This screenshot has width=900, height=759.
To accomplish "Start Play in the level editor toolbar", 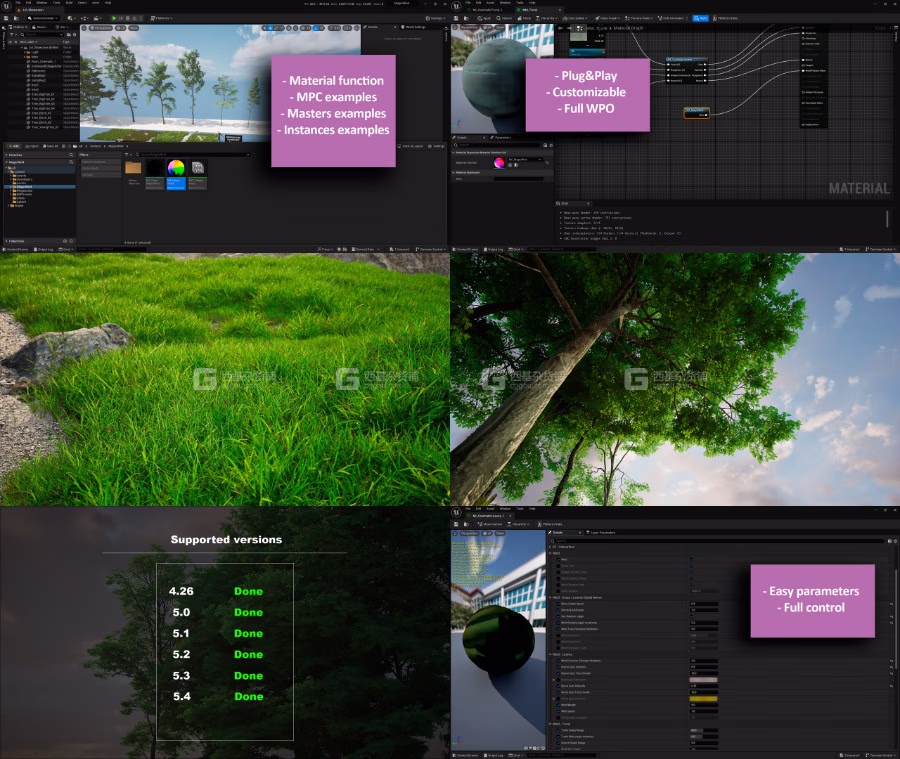I will (x=114, y=18).
